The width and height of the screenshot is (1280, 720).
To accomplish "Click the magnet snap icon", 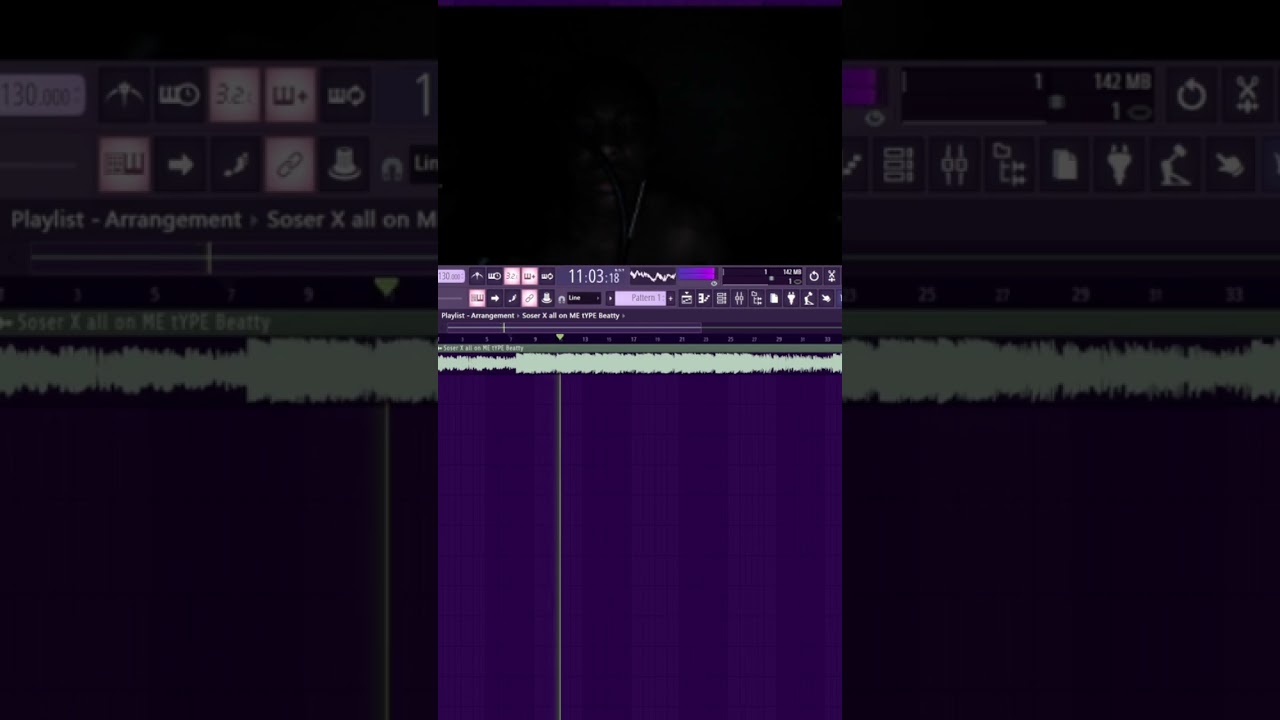I will pyautogui.click(x=562, y=299).
